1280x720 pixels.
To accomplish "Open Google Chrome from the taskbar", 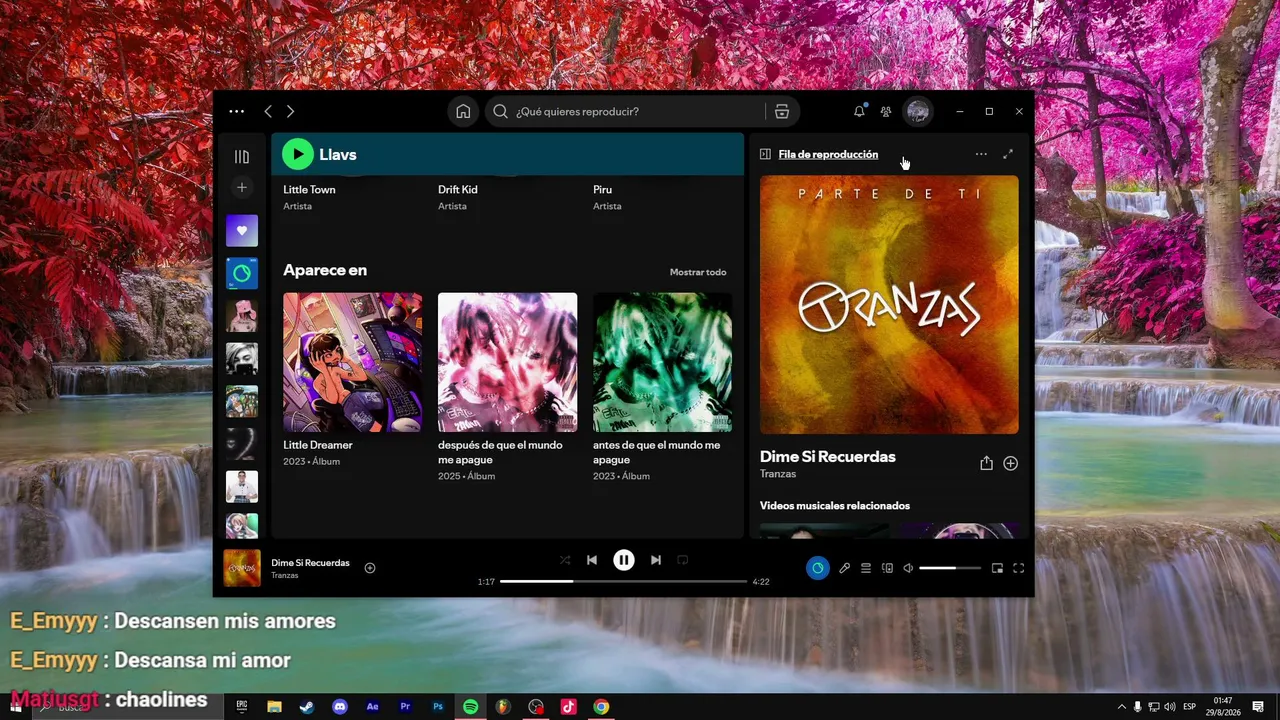I will coord(601,706).
